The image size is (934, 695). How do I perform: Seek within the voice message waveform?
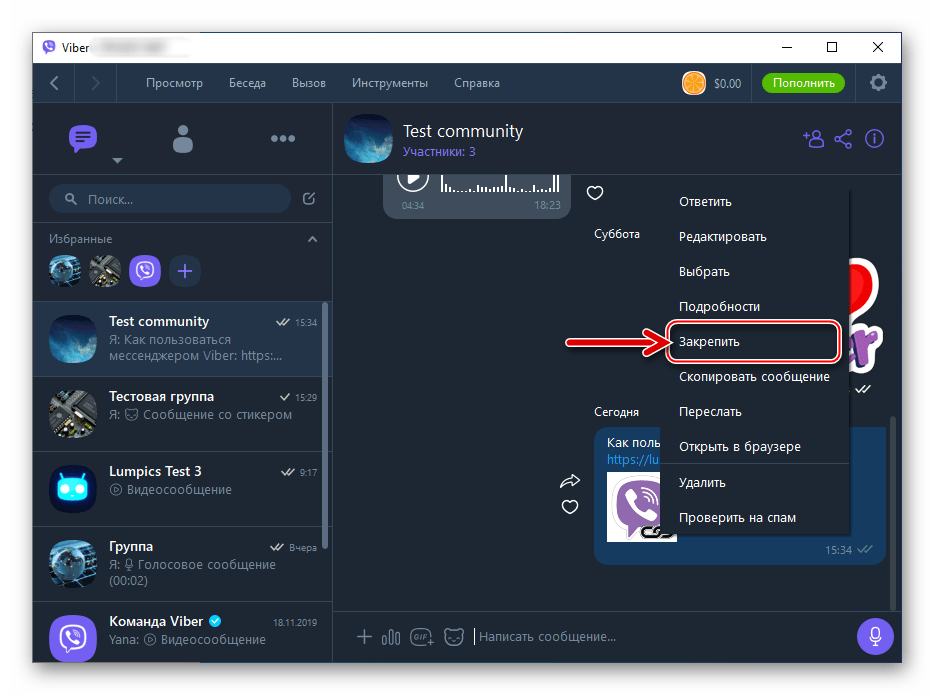point(500,183)
